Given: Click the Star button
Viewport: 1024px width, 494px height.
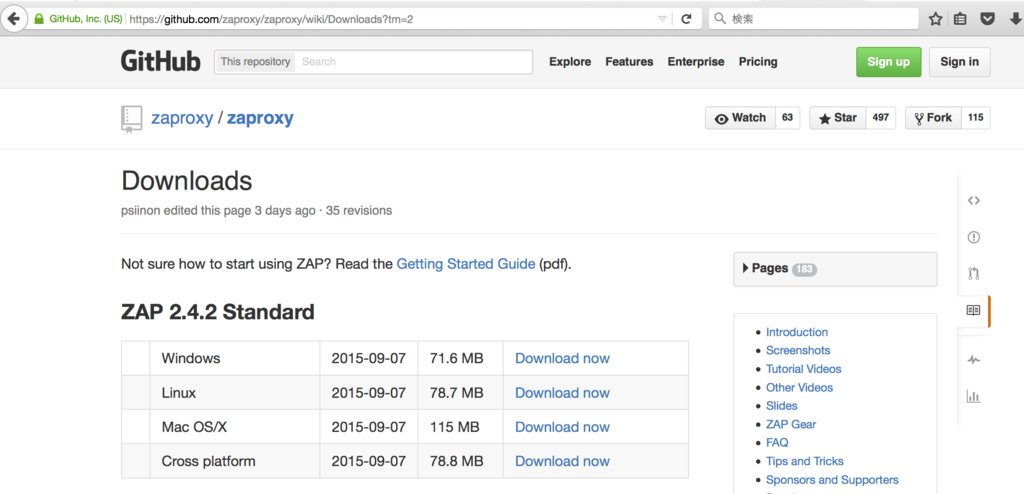Looking at the screenshot, I should pos(837,118).
